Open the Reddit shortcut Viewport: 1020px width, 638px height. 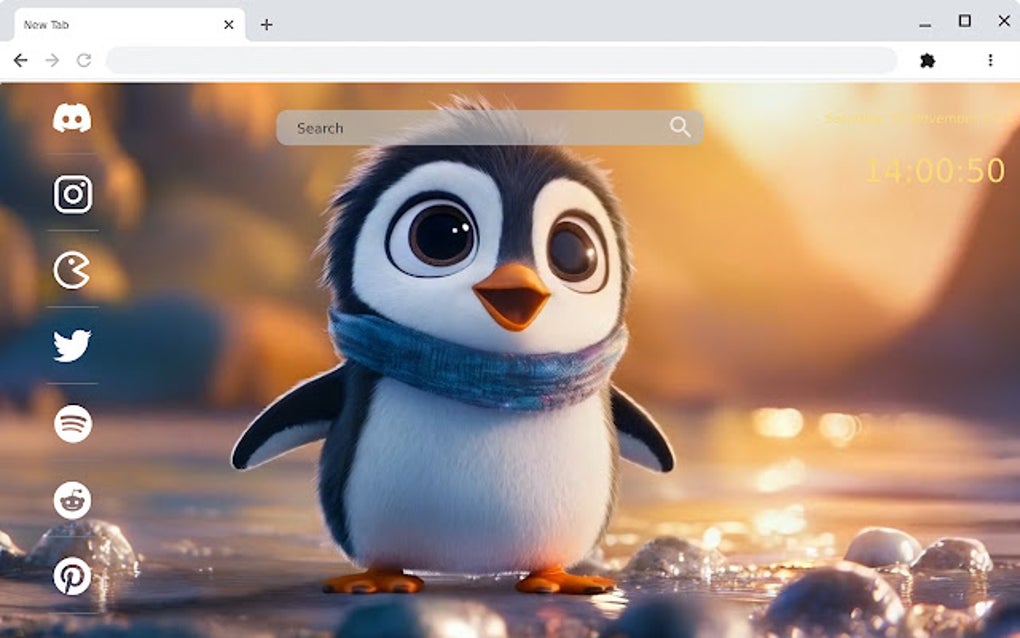click(71, 499)
